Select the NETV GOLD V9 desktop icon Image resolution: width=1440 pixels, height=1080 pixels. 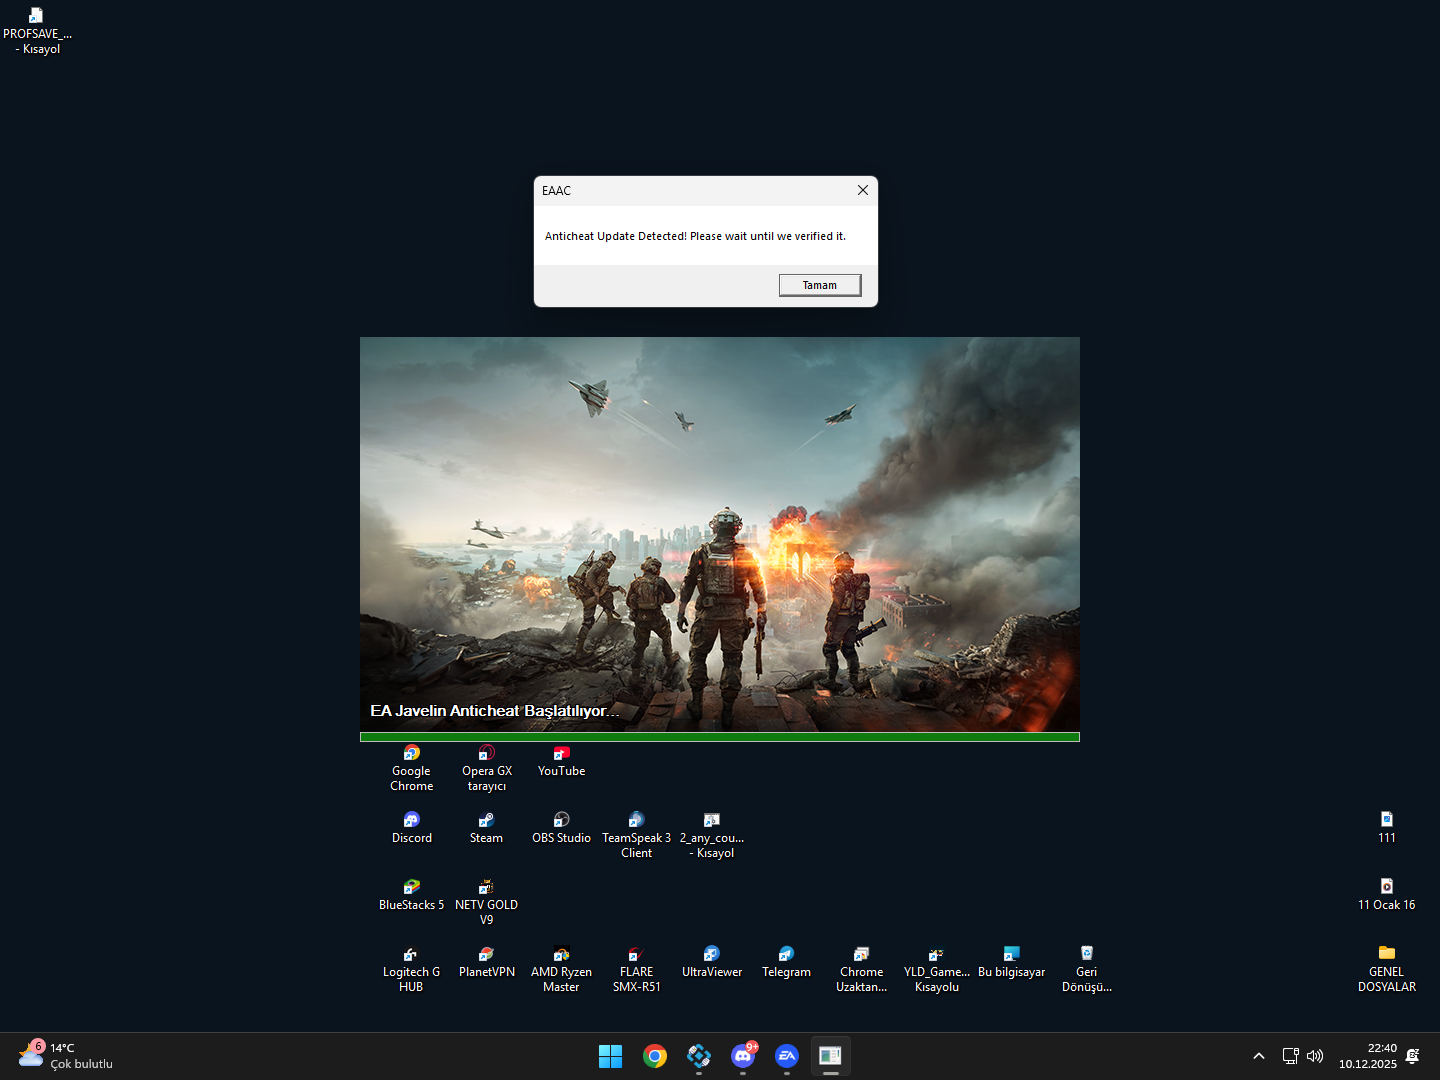(486, 902)
